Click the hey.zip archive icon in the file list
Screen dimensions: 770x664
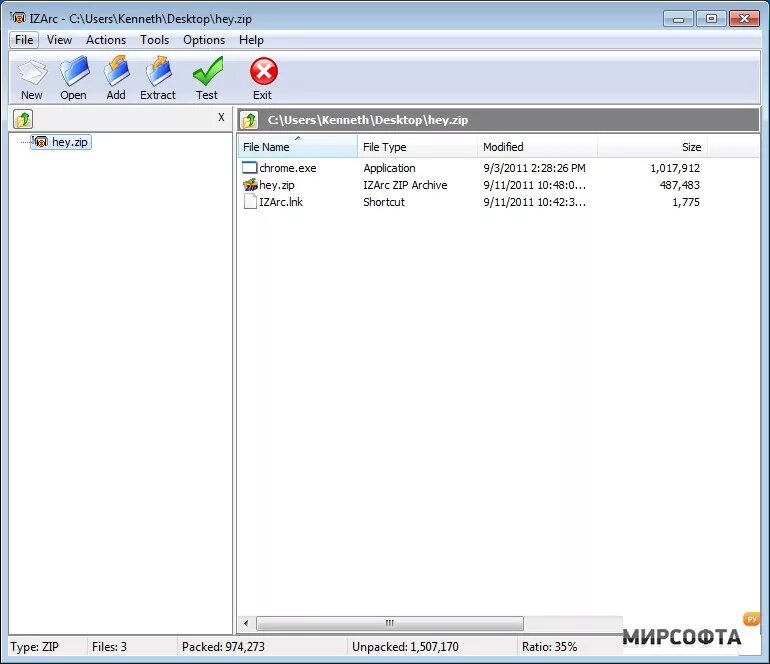pos(250,185)
